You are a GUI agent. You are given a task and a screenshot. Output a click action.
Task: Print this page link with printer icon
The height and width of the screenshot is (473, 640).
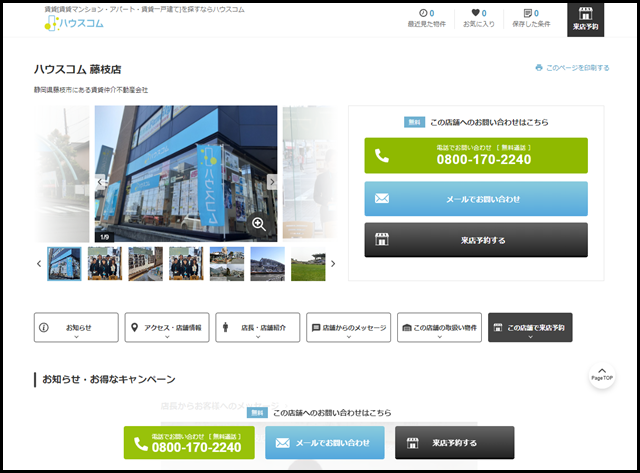(x=572, y=68)
